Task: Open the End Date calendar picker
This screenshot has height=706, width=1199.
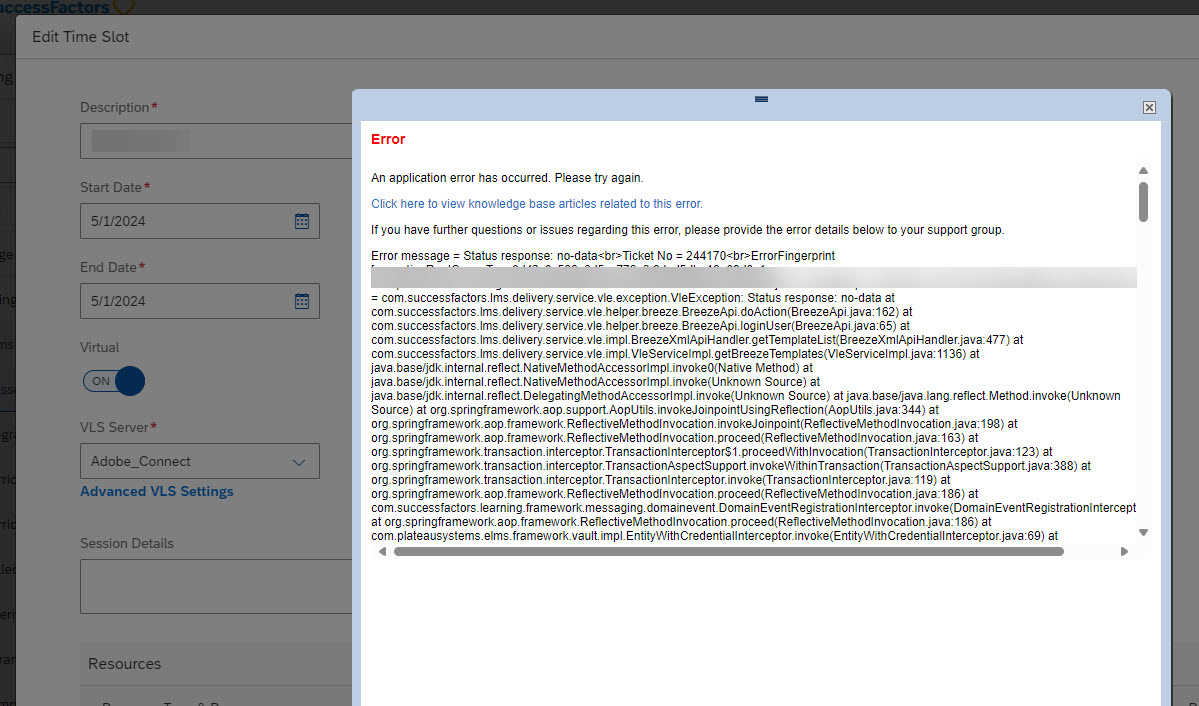Action: [302, 301]
